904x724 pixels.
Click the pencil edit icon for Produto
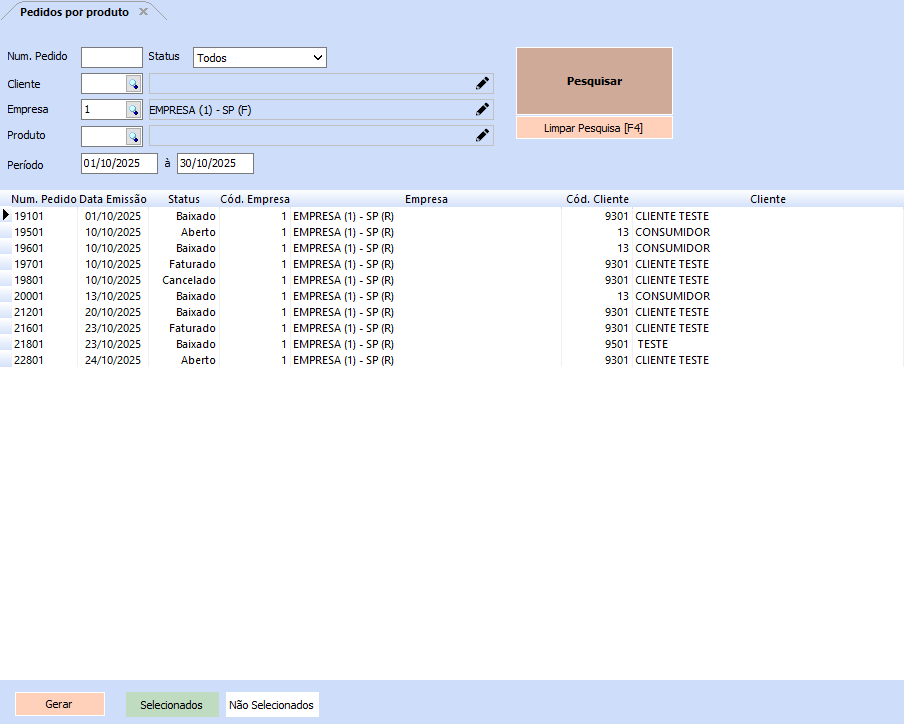(x=482, y=136)
